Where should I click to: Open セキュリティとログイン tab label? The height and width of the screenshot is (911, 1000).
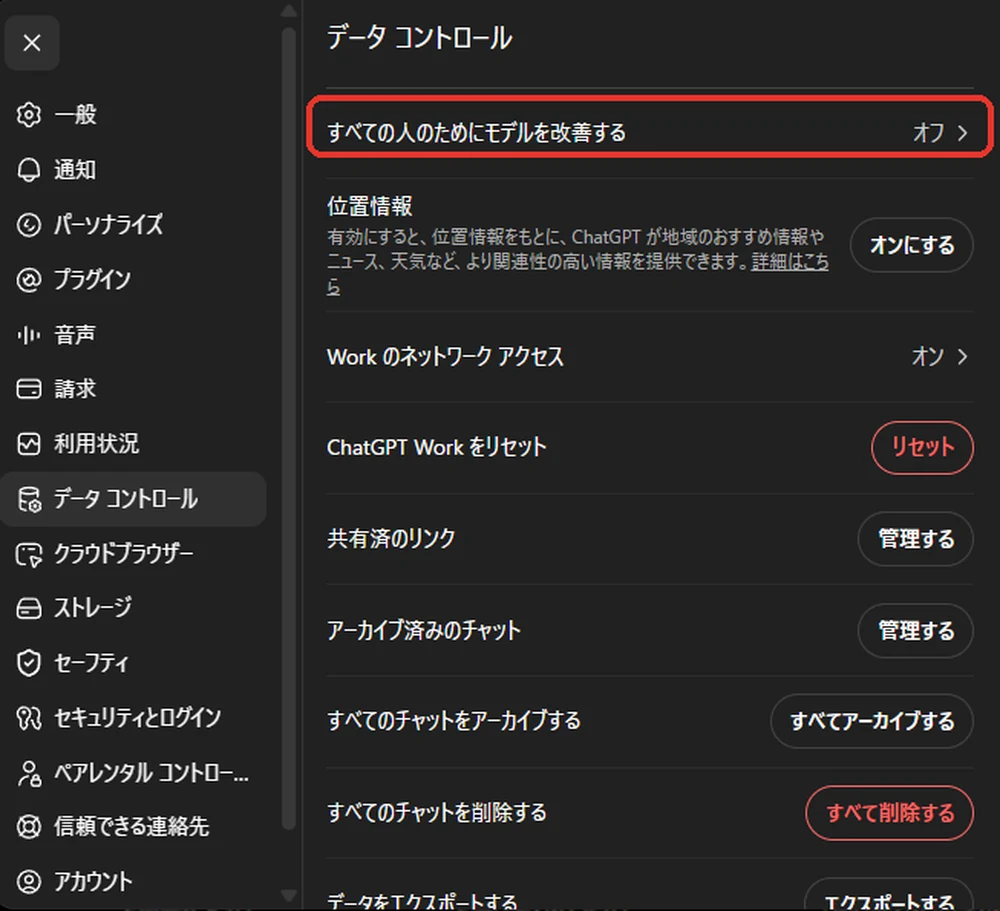tap(138, 718)
